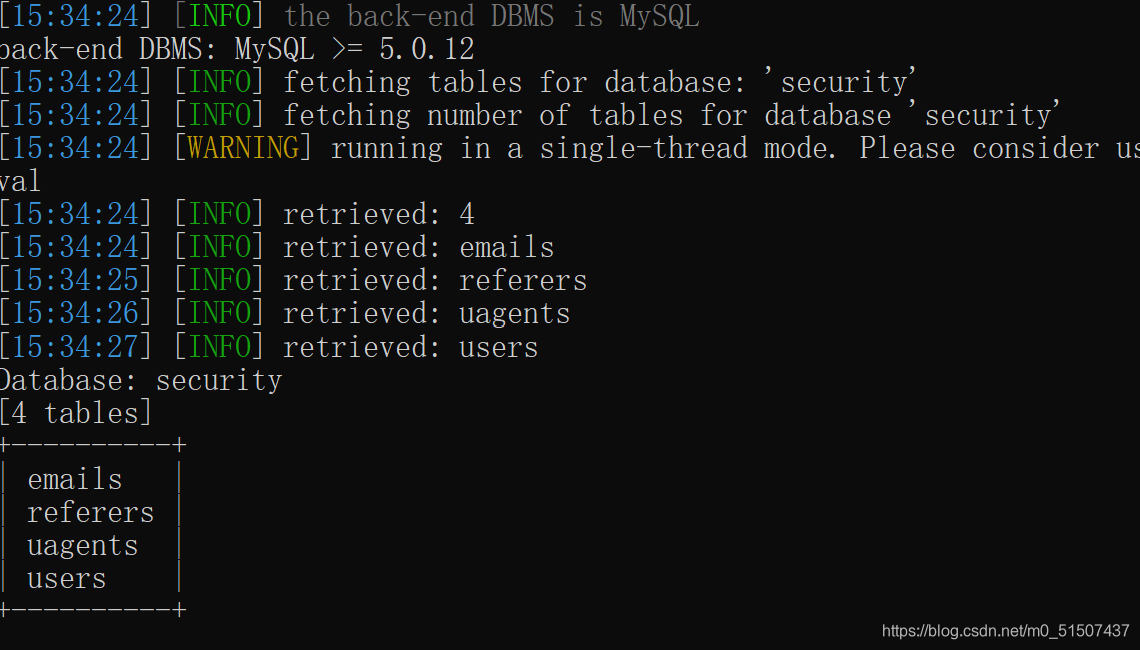Click 'users' in the results table
The image size is (1140, 650).
click(x=67, y=579)
